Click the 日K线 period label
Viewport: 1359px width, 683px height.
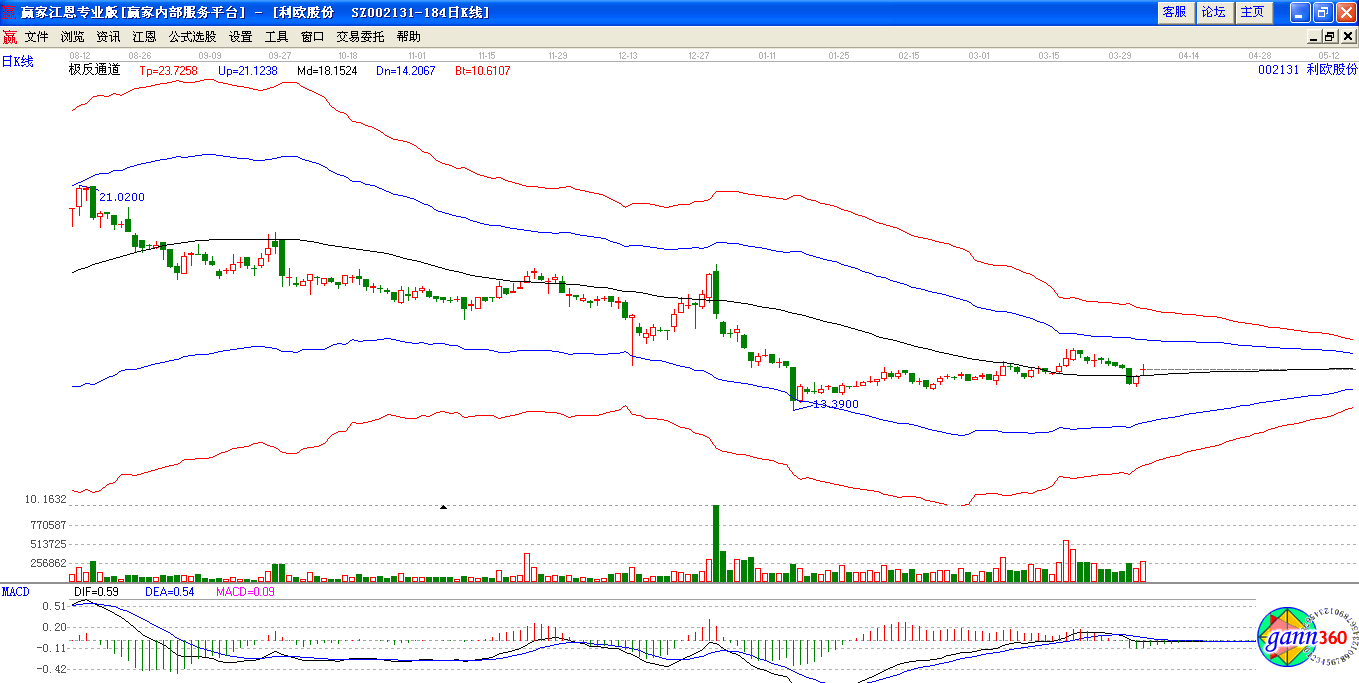[17, 61]
